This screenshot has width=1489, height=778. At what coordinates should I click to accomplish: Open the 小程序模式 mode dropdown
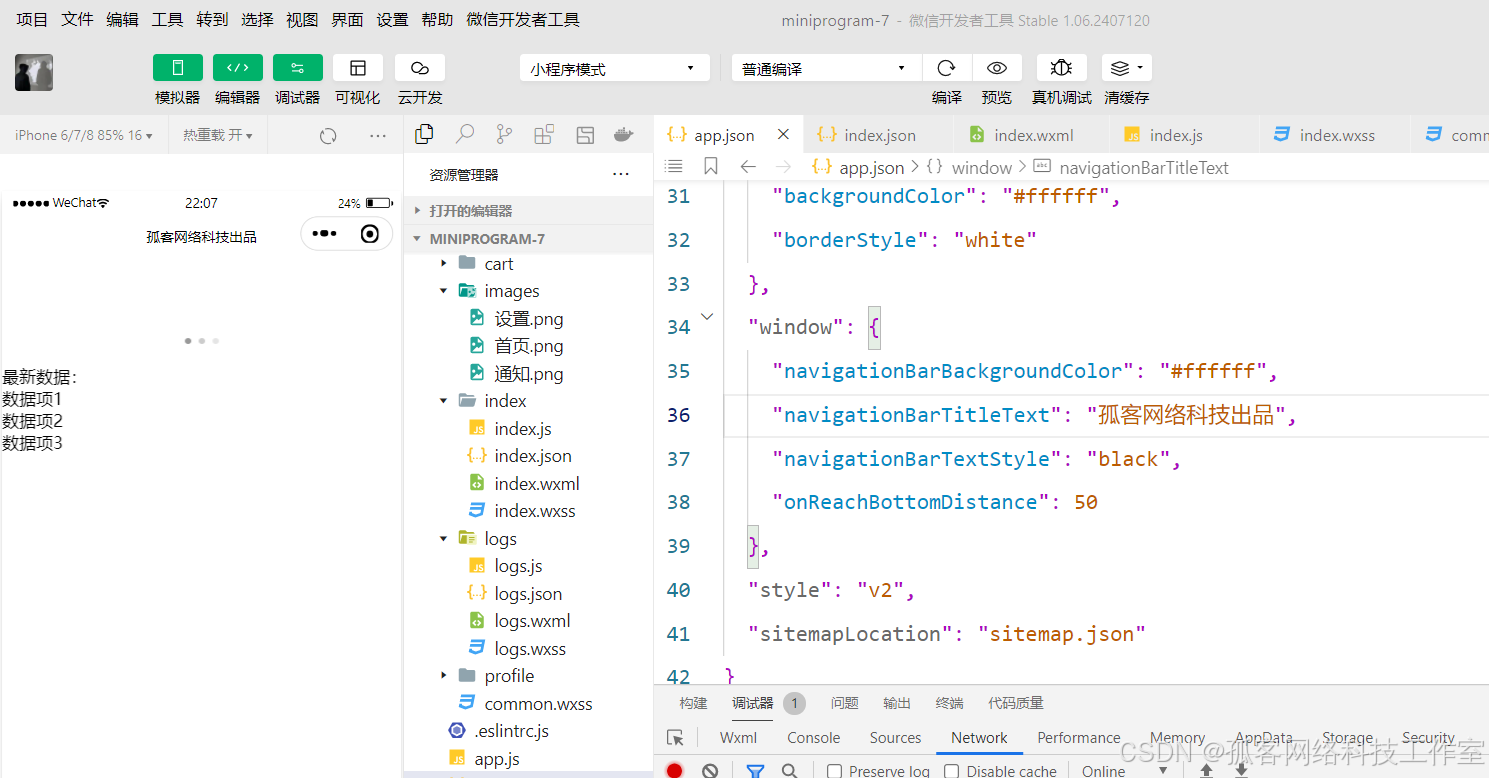coord(614,68)
